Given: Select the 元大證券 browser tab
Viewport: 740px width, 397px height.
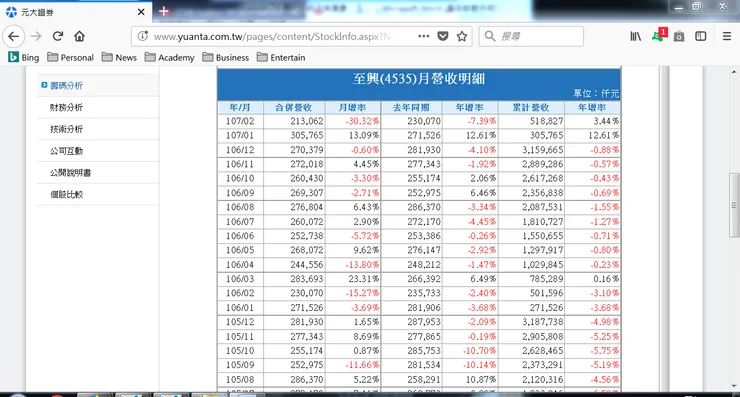Looking at the screenshot, I should [76, 12].
